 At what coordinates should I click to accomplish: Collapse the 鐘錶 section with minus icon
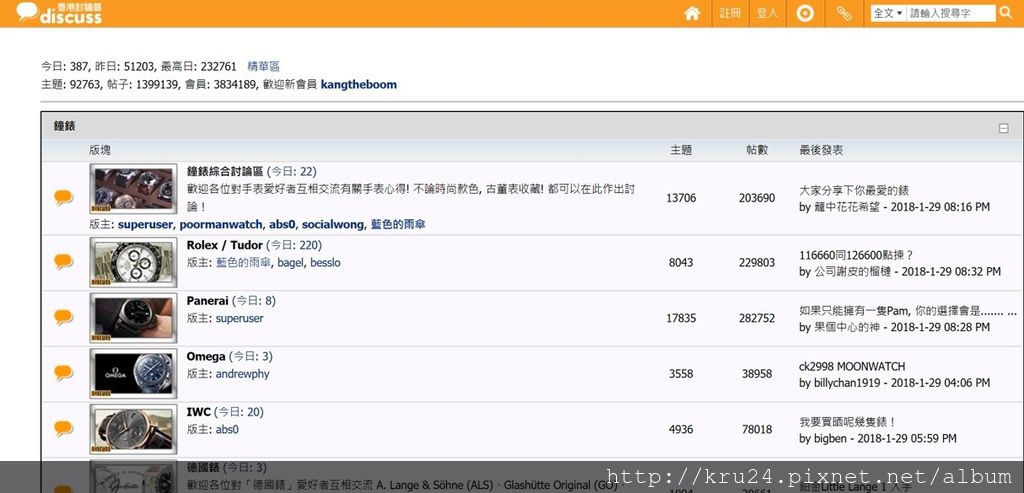[x=1004, y=129]
